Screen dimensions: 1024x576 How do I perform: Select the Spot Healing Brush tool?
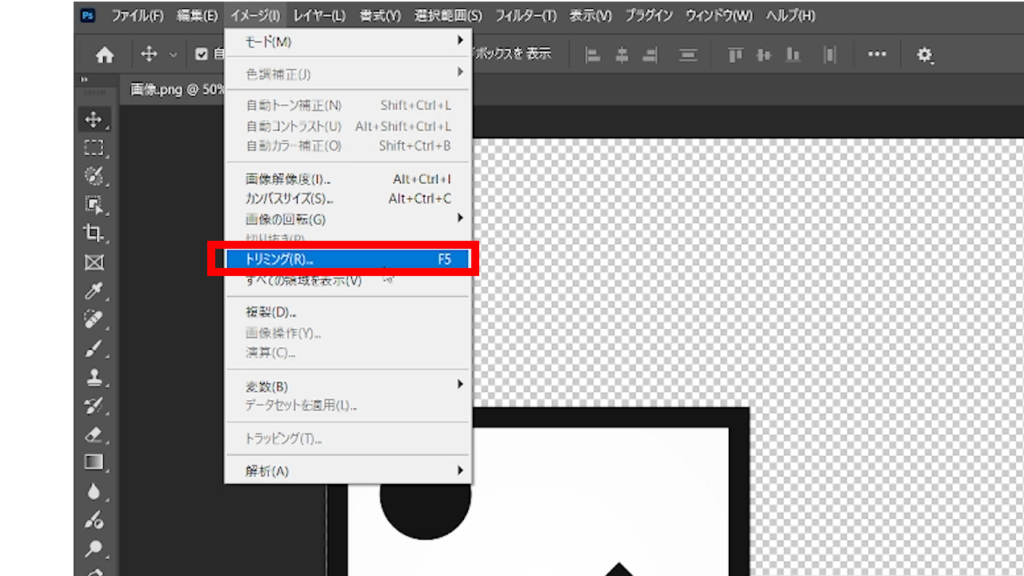click(93, 319)
